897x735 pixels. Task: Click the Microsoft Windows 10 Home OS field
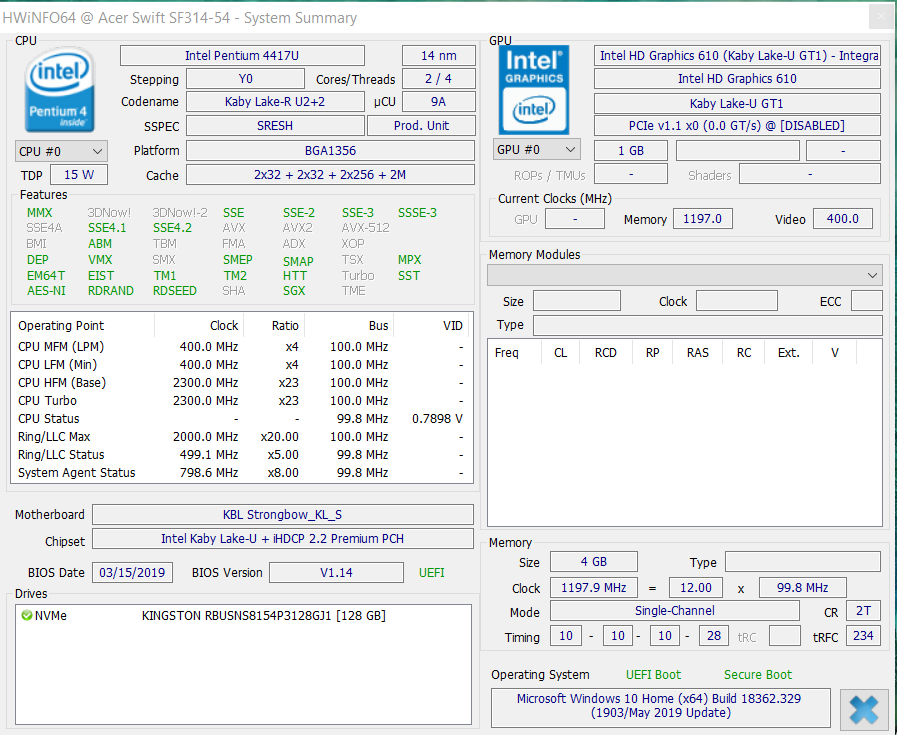(660, 706)
